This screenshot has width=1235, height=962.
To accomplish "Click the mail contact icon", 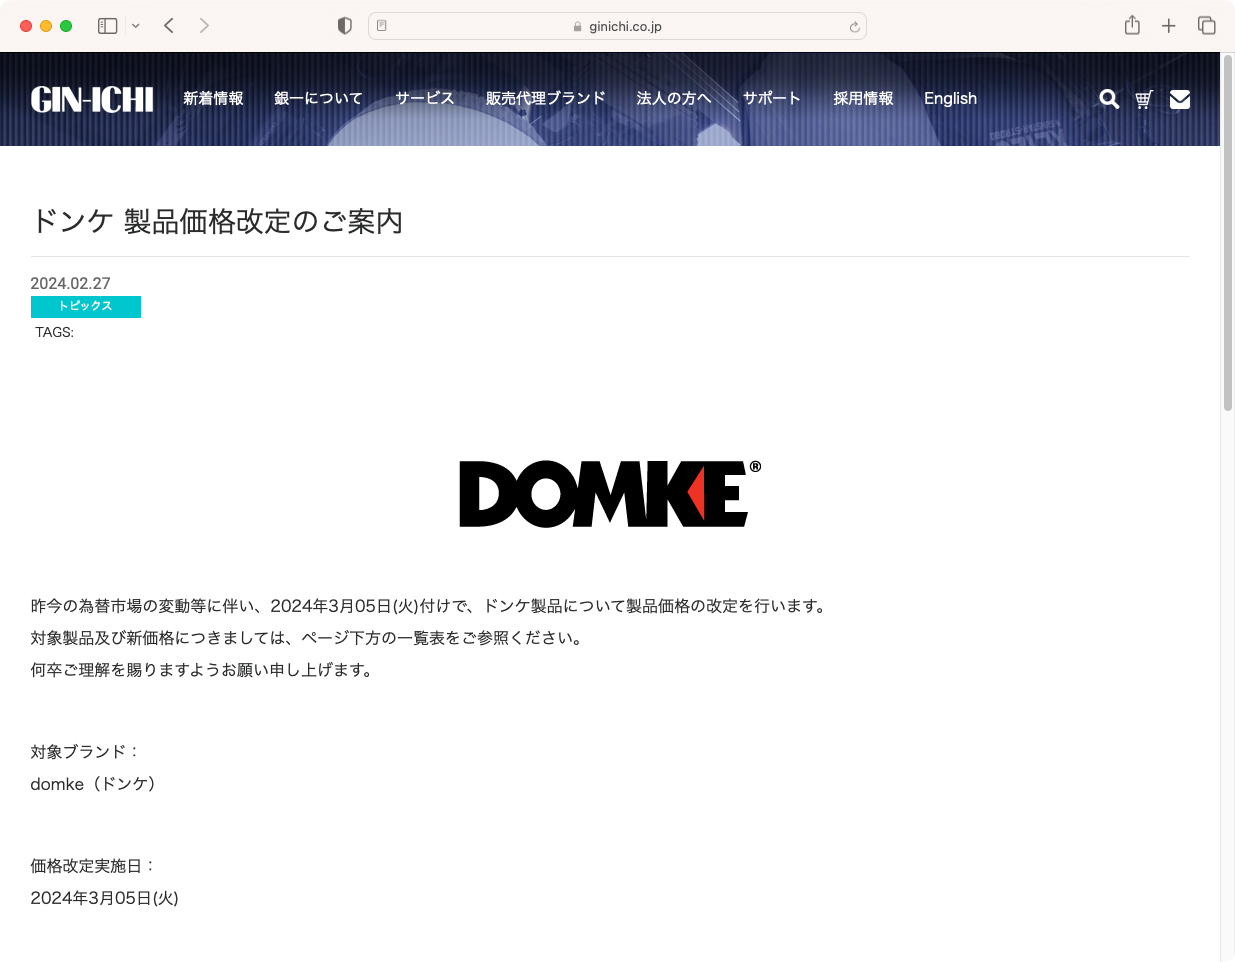I will [x=1179, y=99].
